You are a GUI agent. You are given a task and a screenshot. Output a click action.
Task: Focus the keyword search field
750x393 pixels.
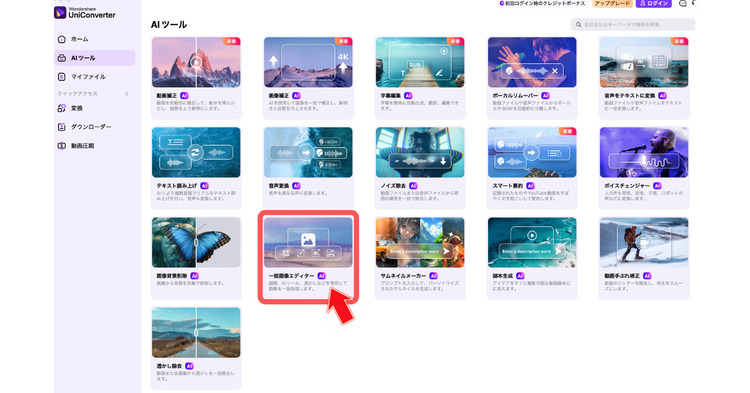(x=633, y=24)
